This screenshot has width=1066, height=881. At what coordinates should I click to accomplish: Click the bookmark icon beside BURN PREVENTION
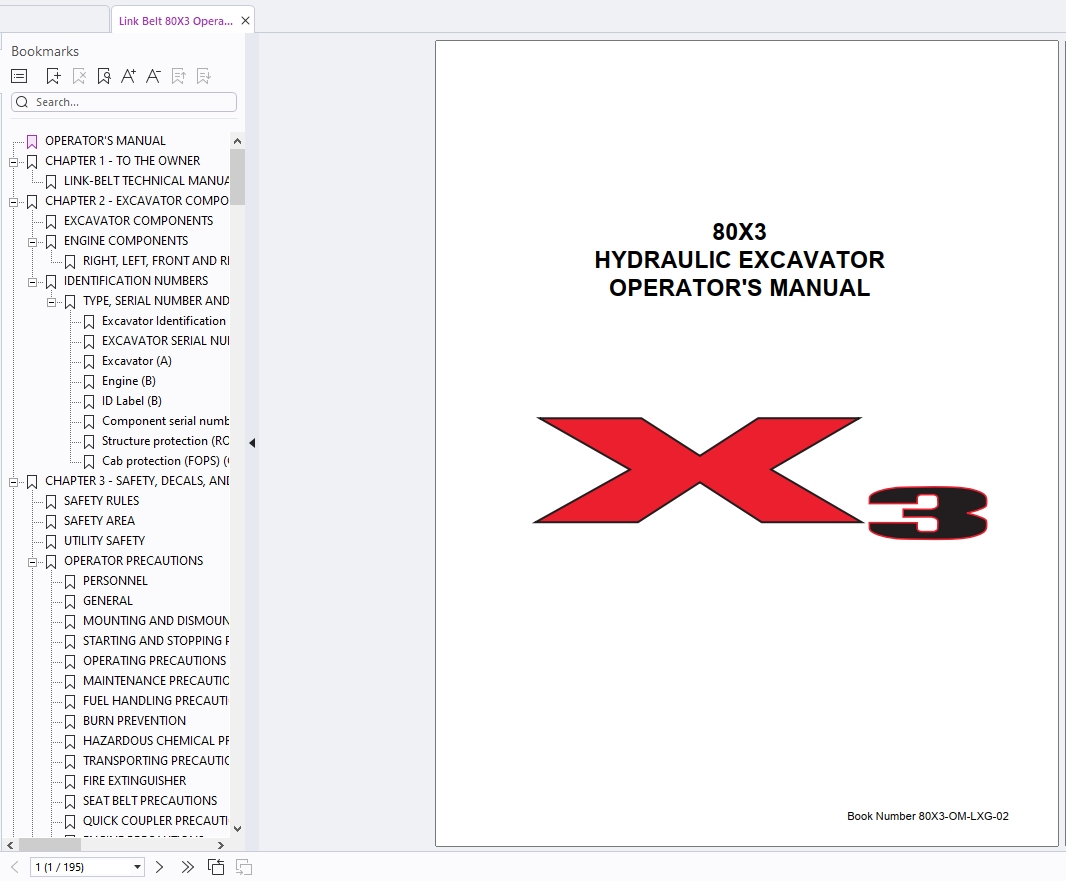pyautogui.click(x=70, y=722)
